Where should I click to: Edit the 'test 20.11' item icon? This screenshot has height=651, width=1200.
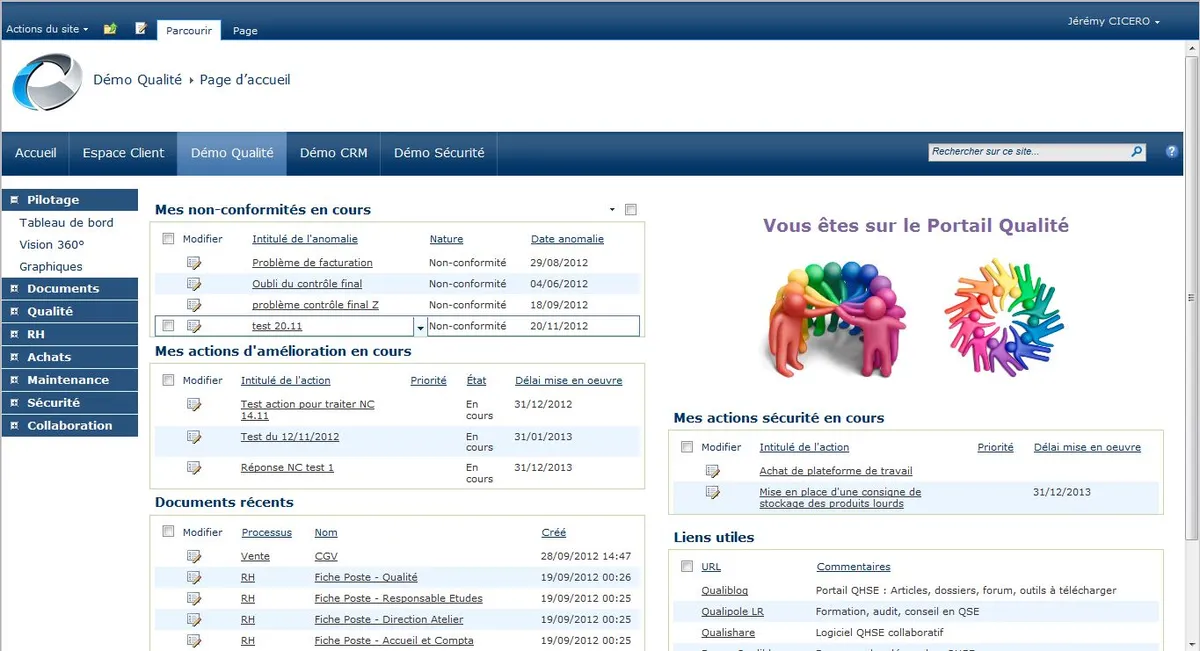194,326
